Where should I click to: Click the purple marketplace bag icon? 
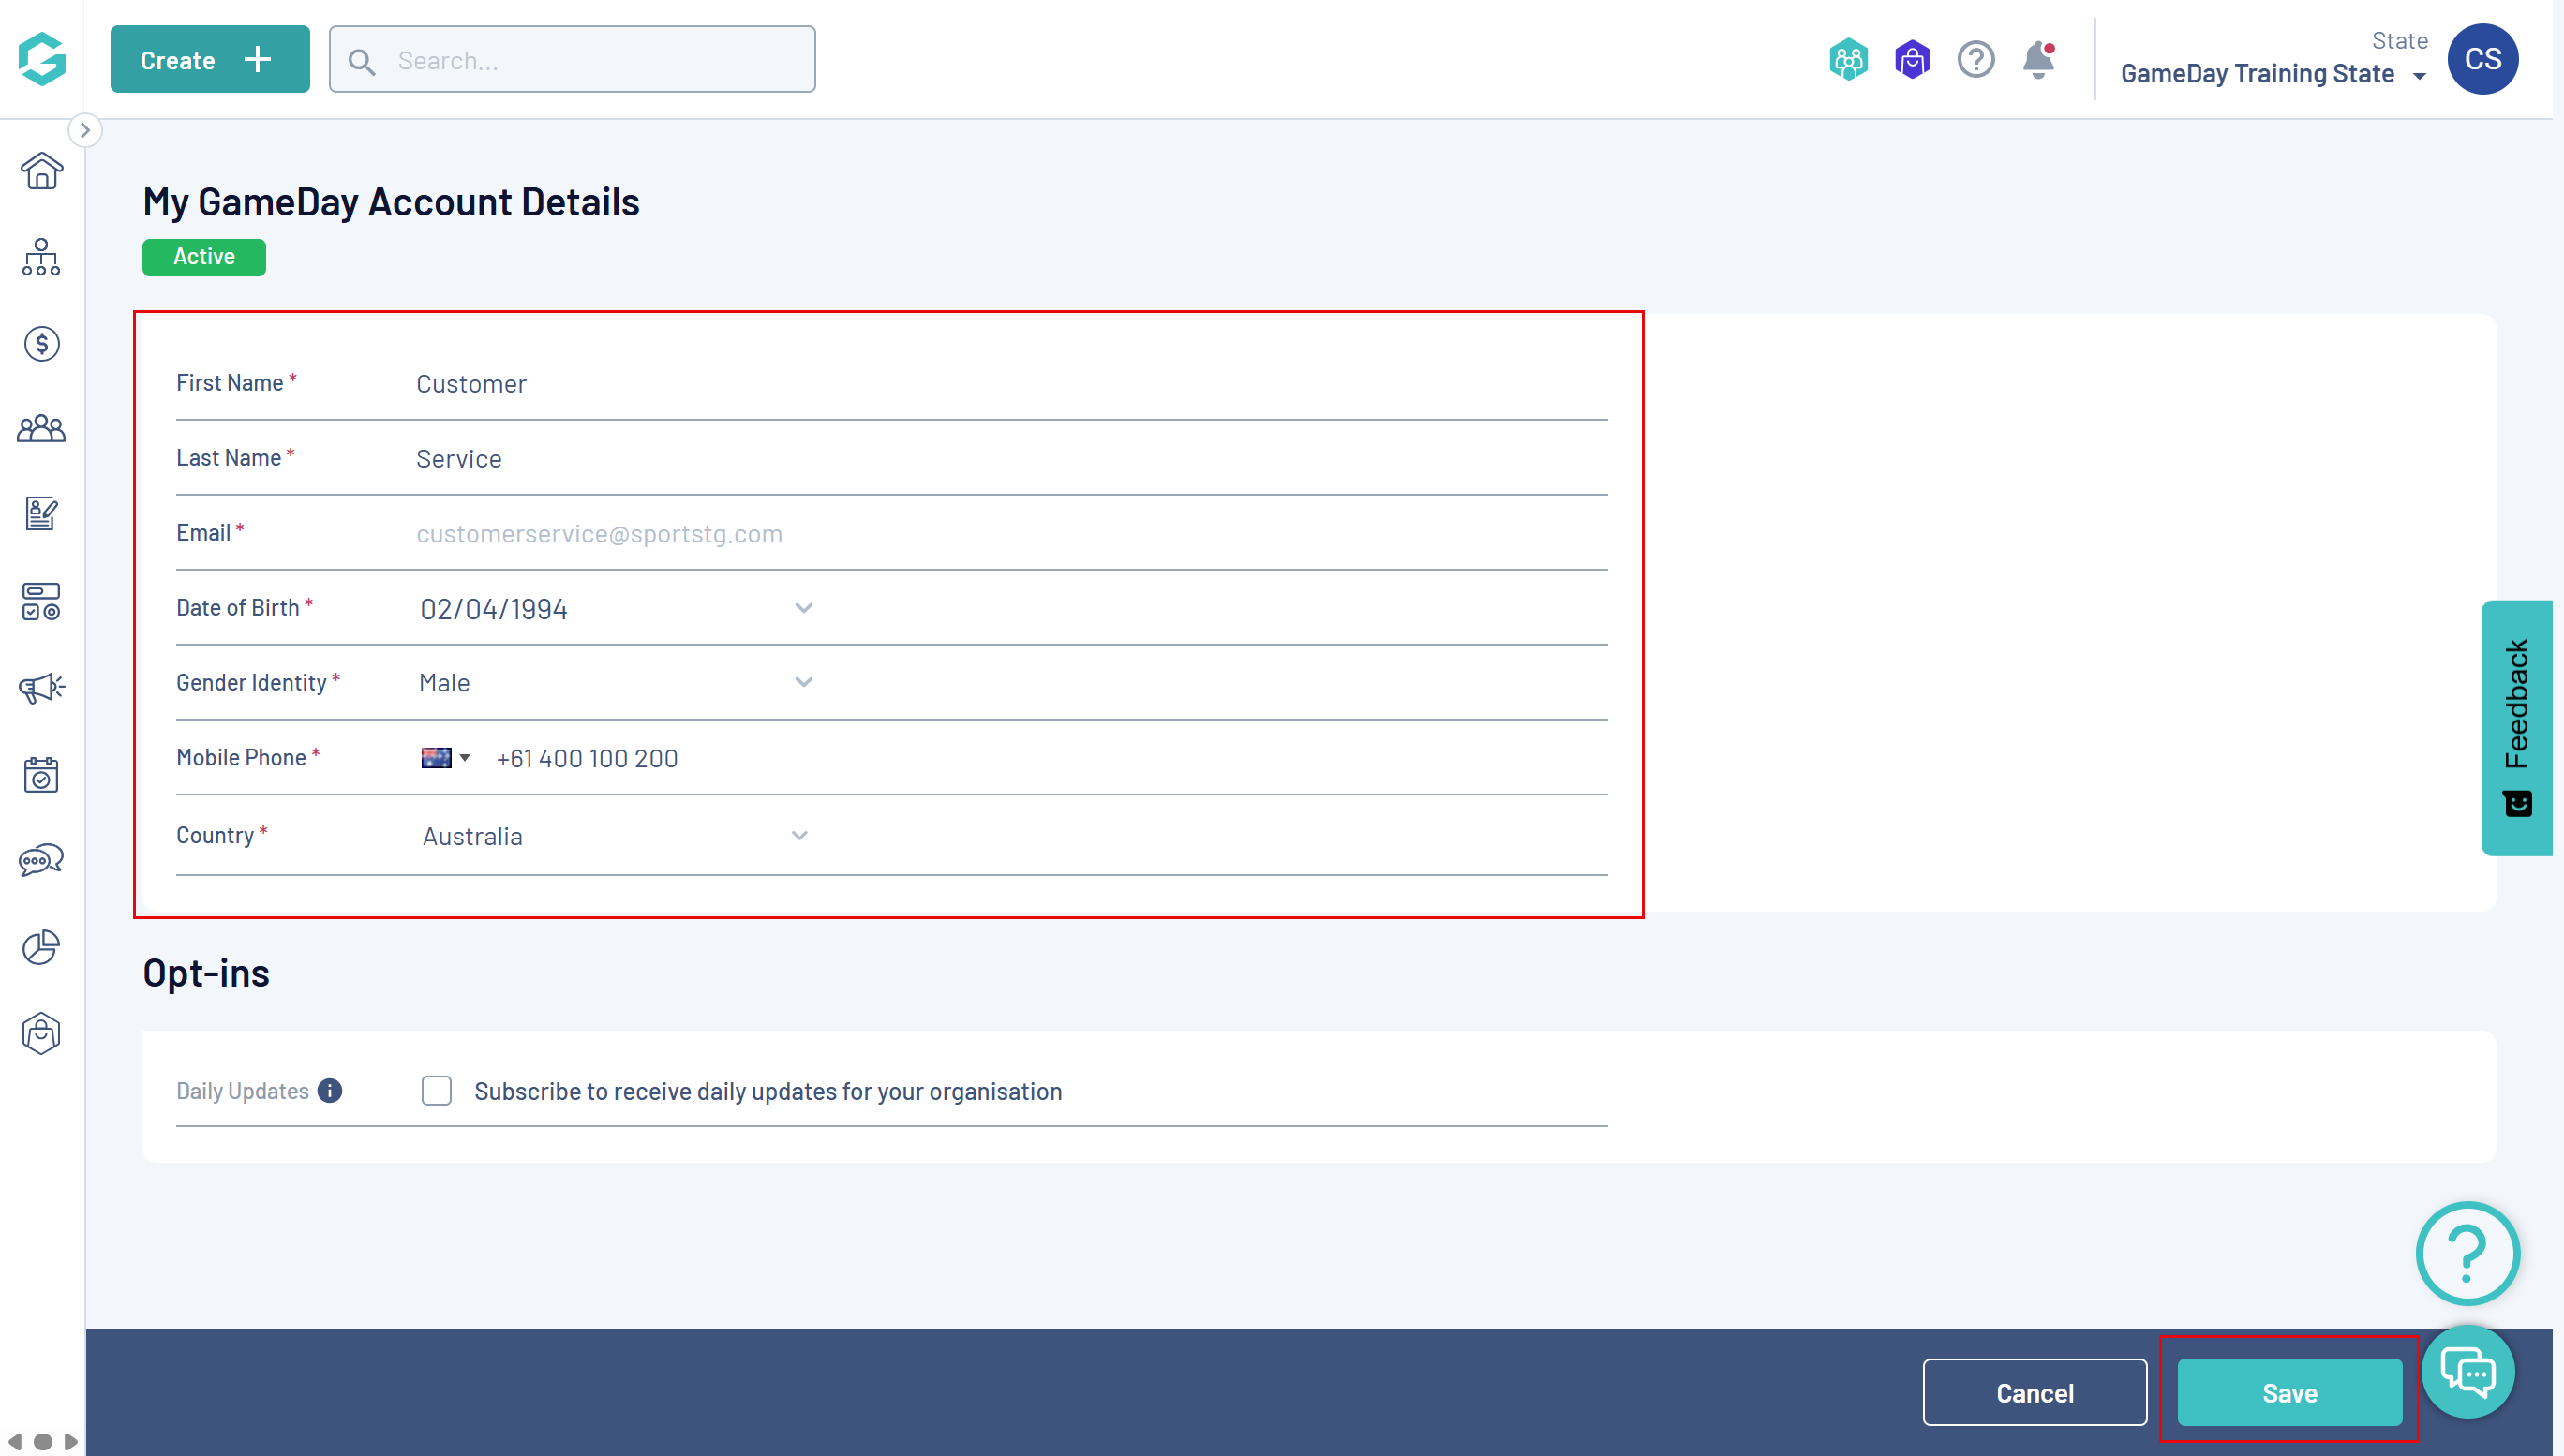[1911, 60]
